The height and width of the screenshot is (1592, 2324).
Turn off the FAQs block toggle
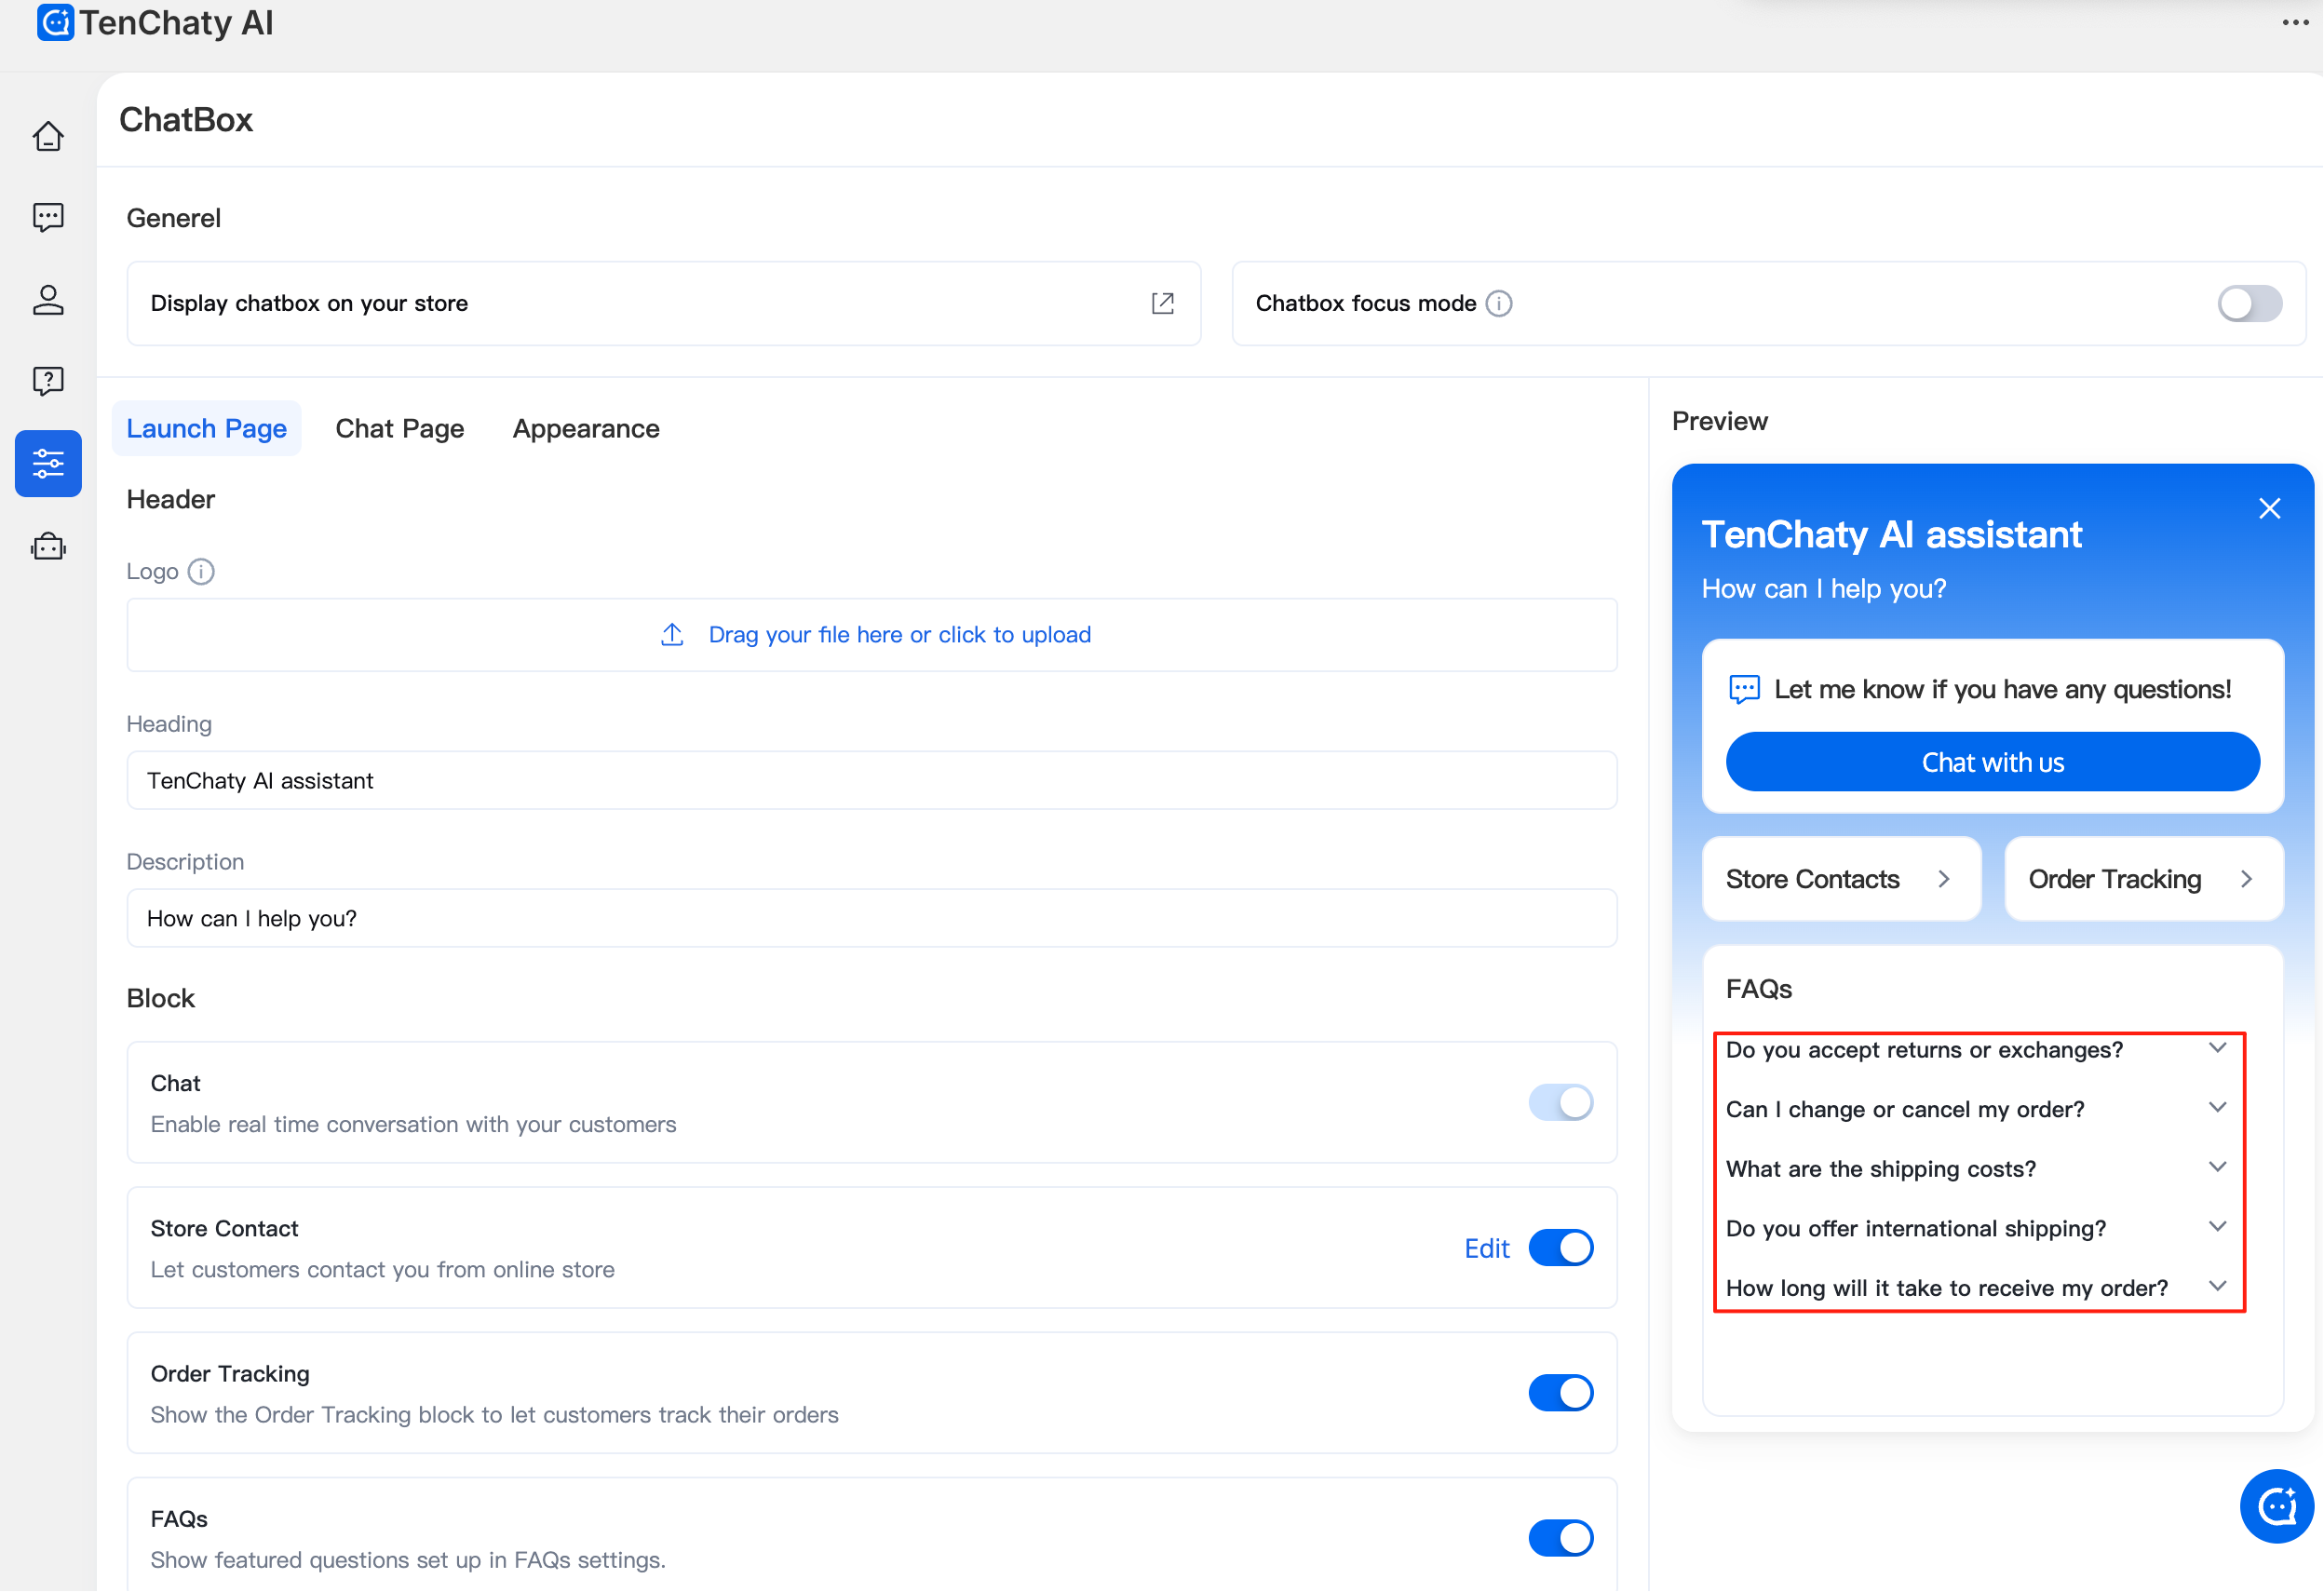tap(1560, 1538)
